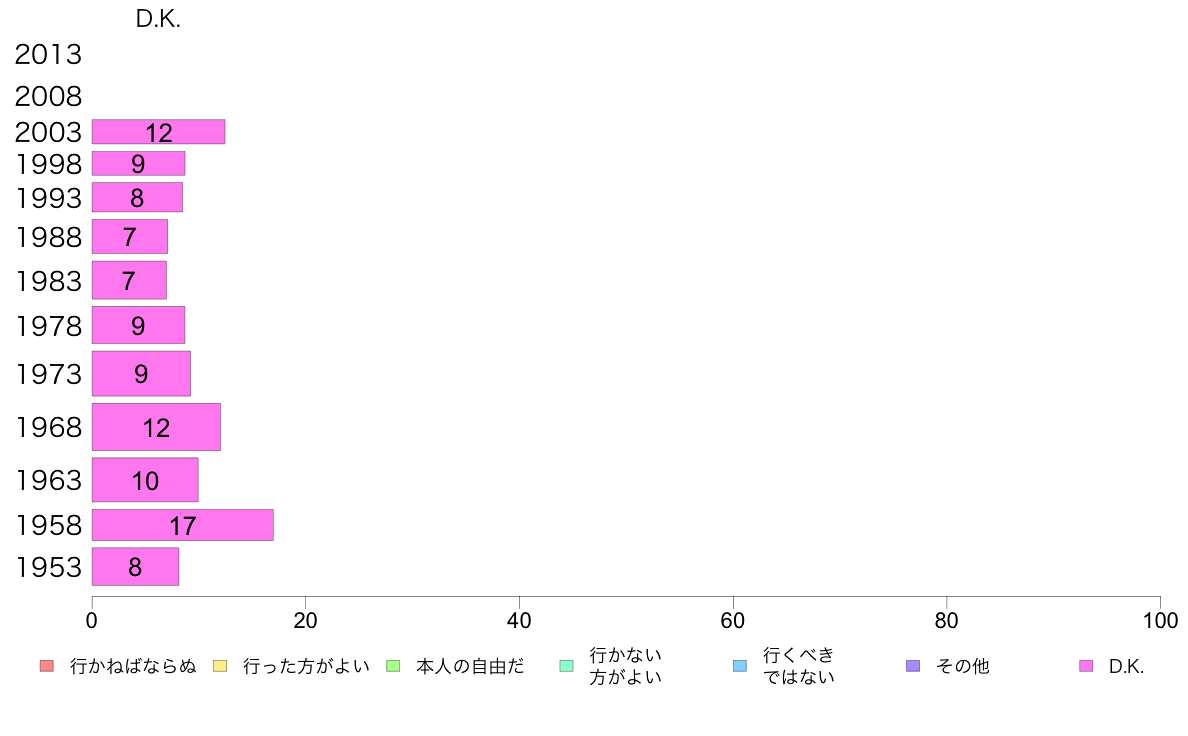Select the 1953 bar showing 8
The width and height of the screenshot is (1188, 736).
(x=136, y=567)
